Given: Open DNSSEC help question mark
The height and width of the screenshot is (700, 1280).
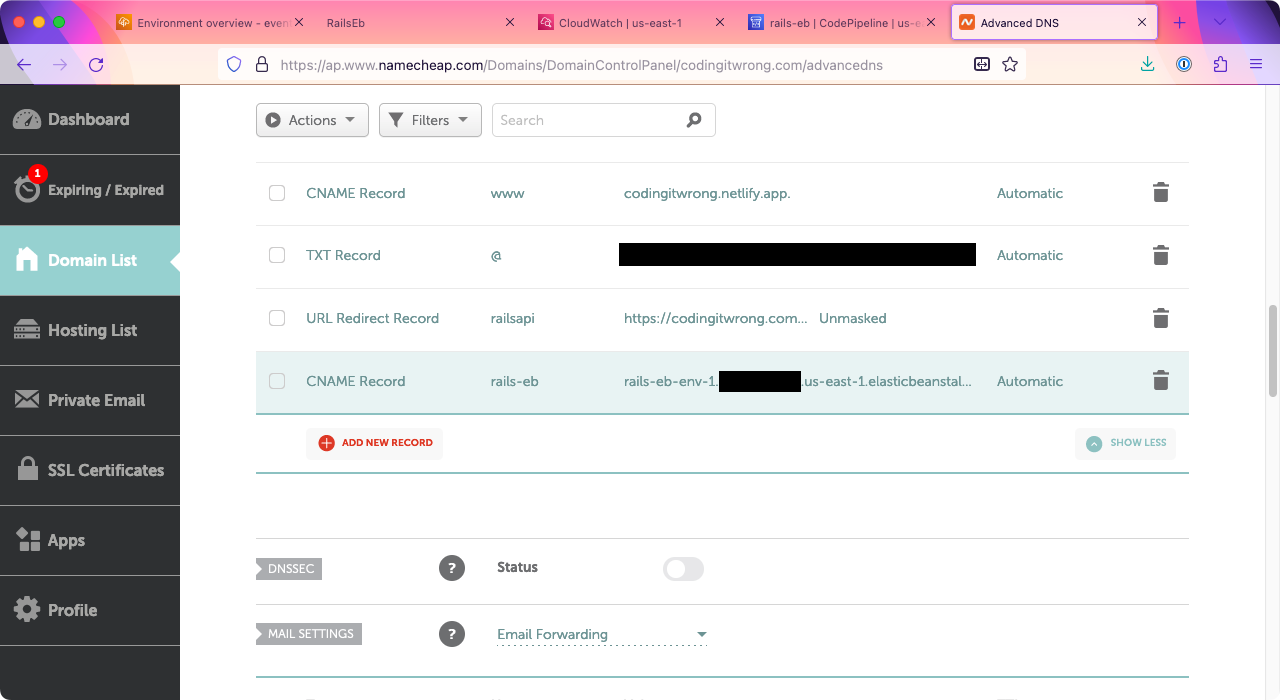Looking at the screenshot, I should (452, 568).
